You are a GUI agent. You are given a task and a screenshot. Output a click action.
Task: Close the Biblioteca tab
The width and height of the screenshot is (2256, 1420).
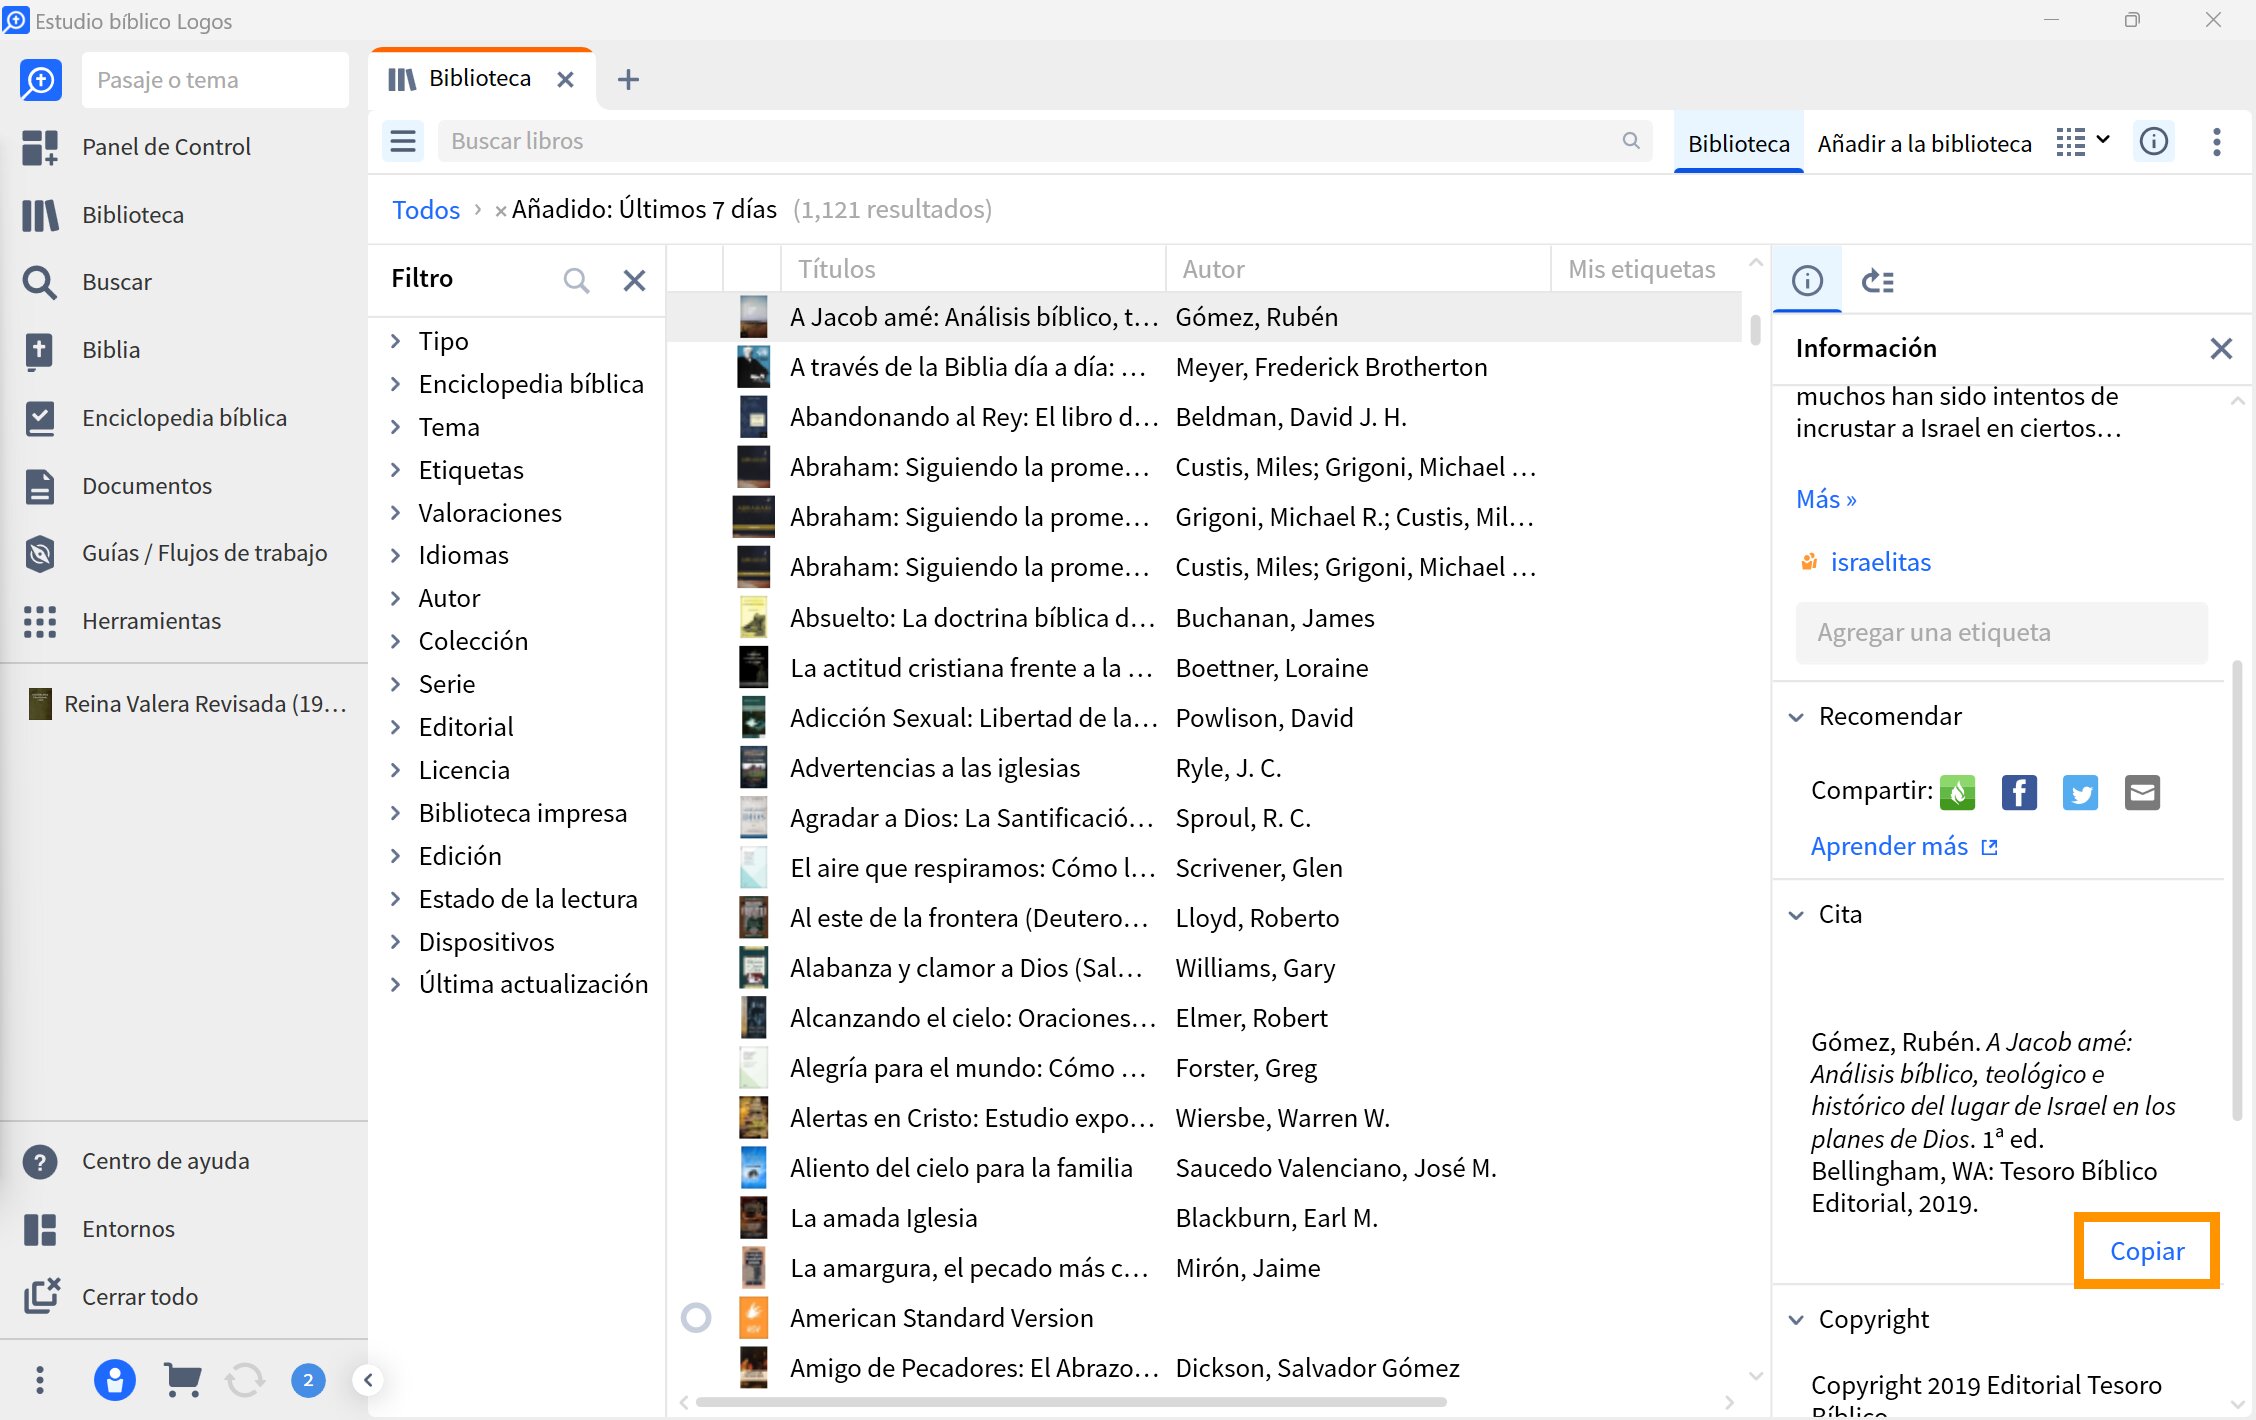(x=565, y=80)
